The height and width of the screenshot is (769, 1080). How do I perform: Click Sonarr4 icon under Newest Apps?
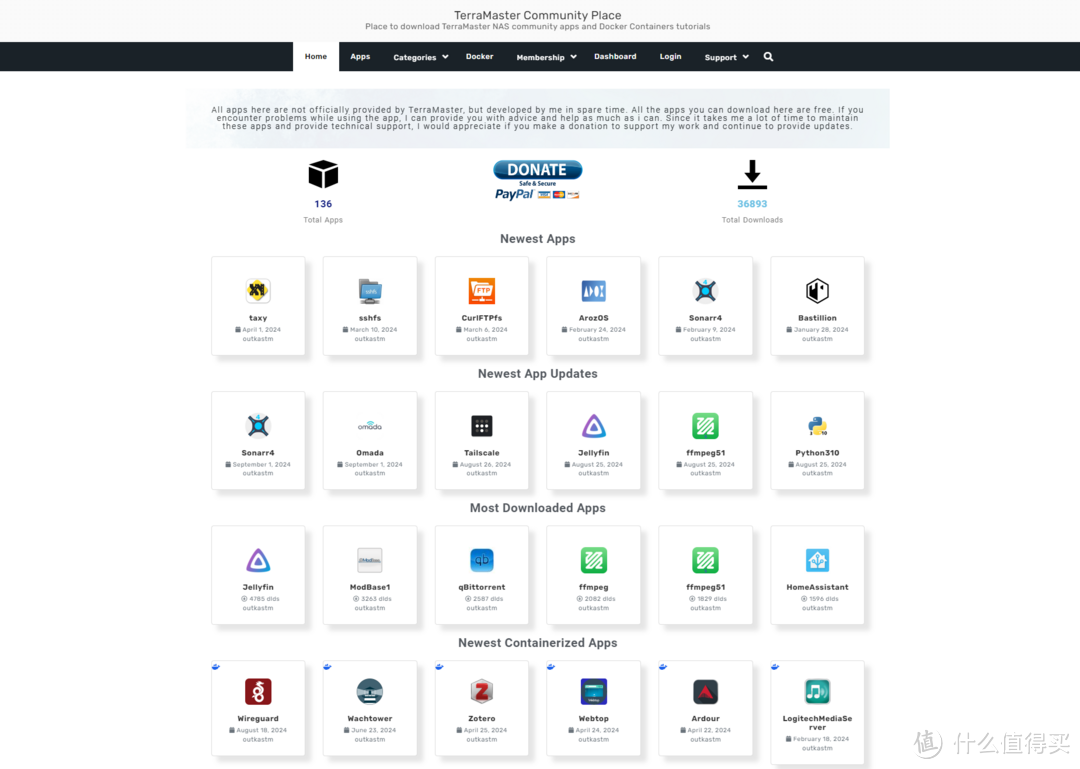pos(705,291)
